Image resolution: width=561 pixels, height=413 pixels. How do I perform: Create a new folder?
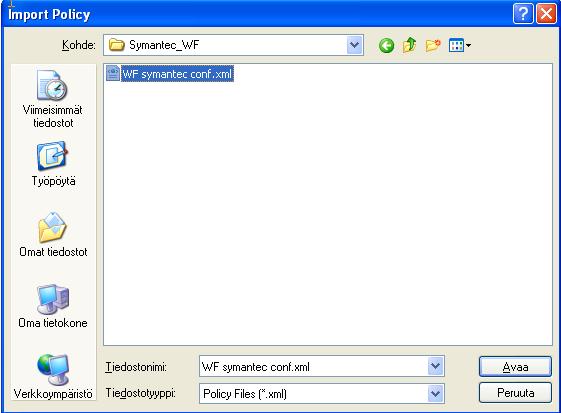433,45
